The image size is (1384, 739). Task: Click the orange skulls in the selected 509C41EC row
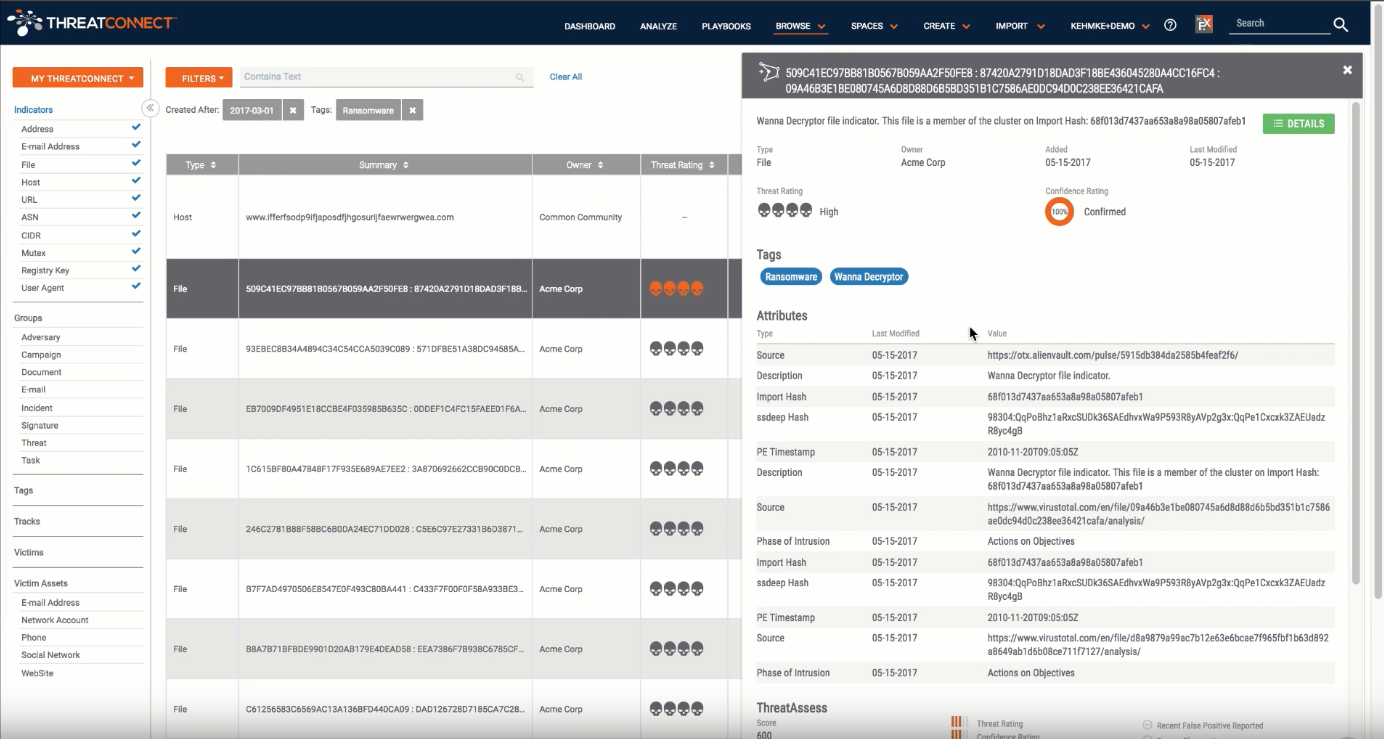[677, 289]
